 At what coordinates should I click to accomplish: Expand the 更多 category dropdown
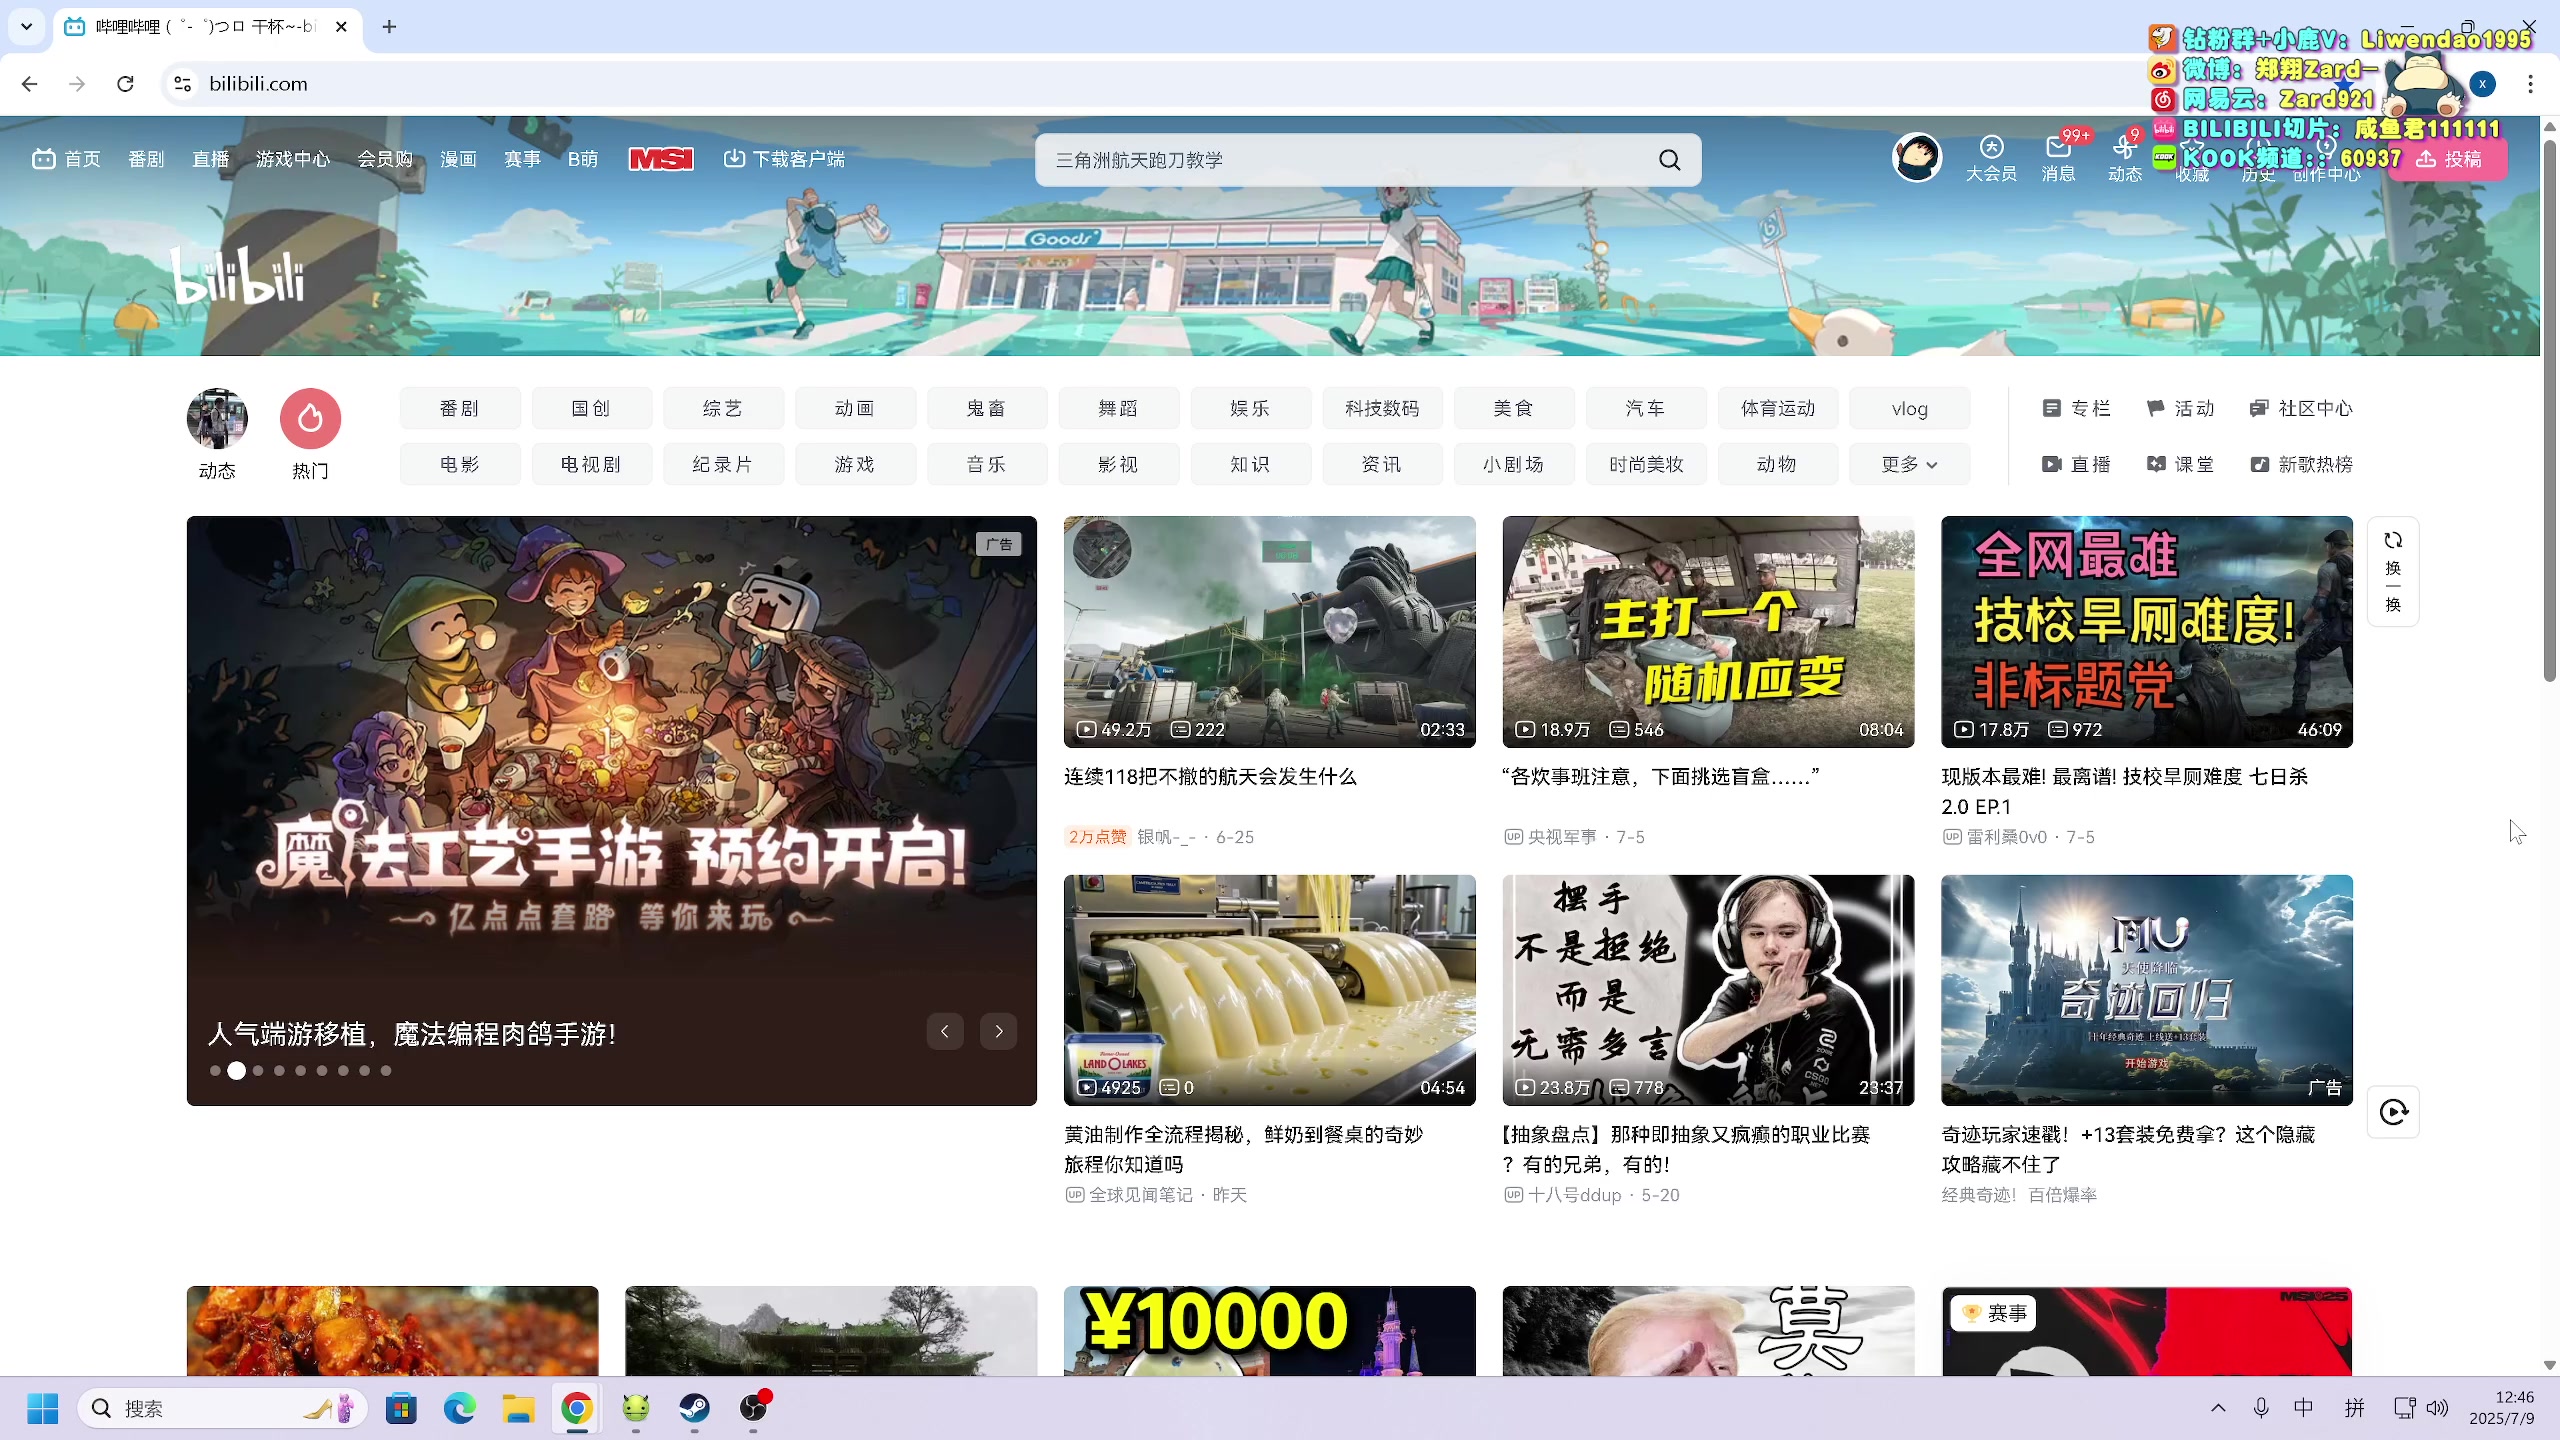[1909, 464]
